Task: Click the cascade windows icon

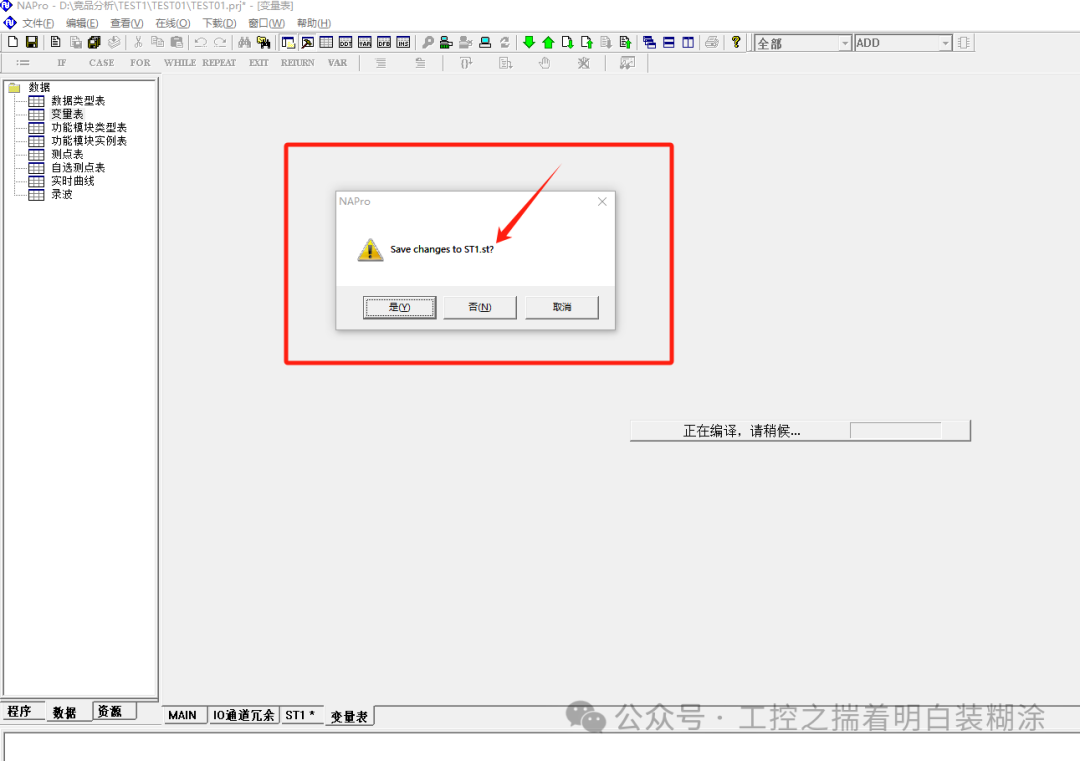Action: pyautogui.click(x=649, y=43)
